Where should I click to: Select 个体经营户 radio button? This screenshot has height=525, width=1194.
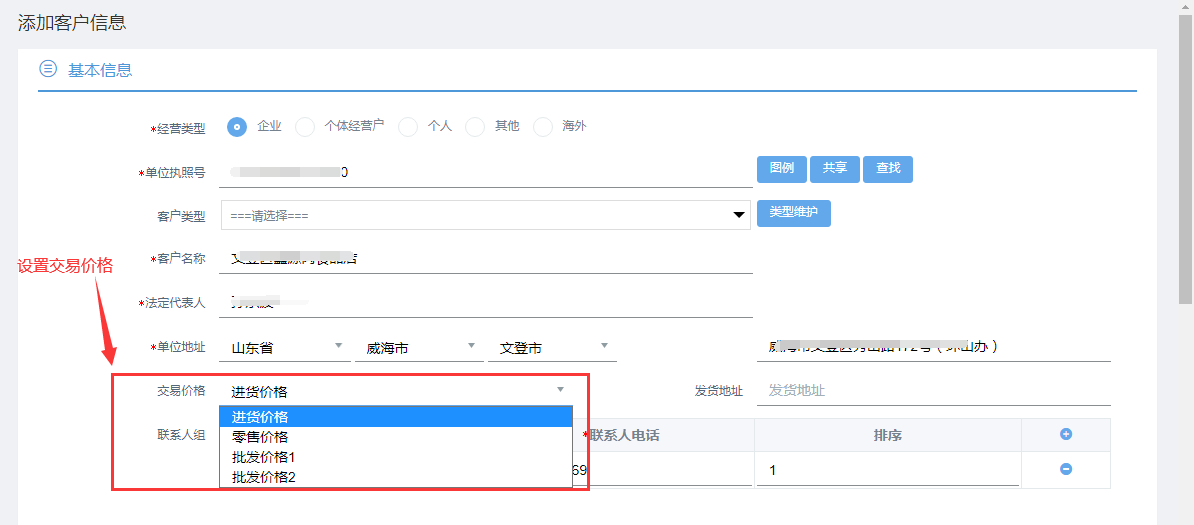pos(305,126)
